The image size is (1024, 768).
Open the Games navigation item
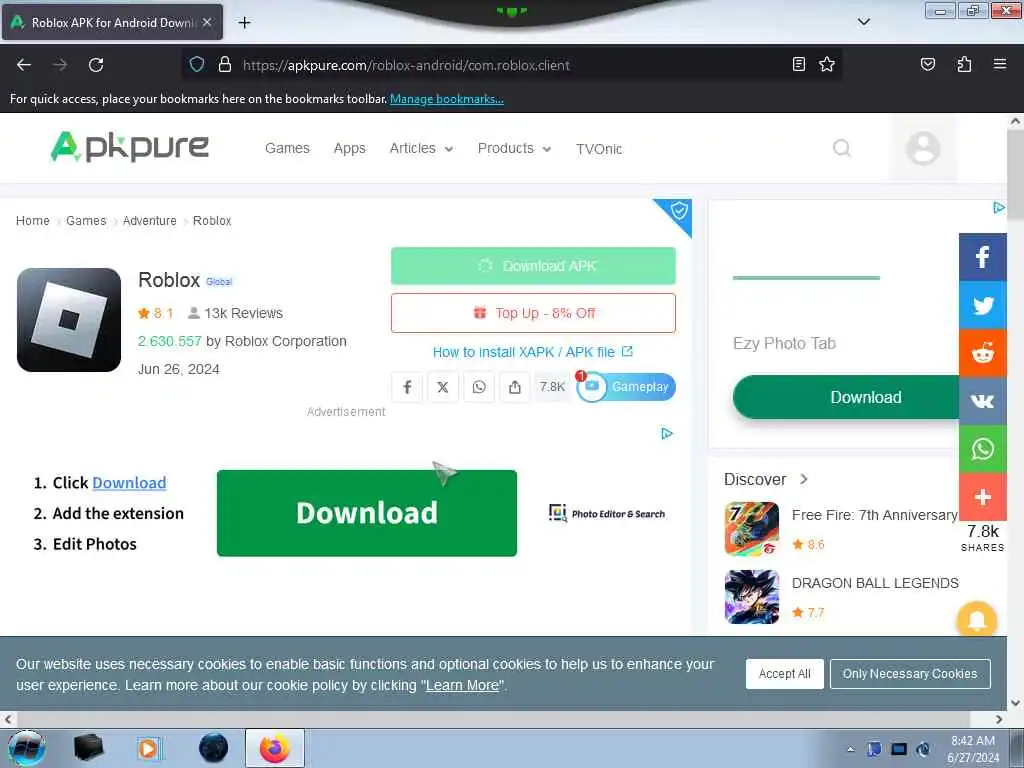287,148
